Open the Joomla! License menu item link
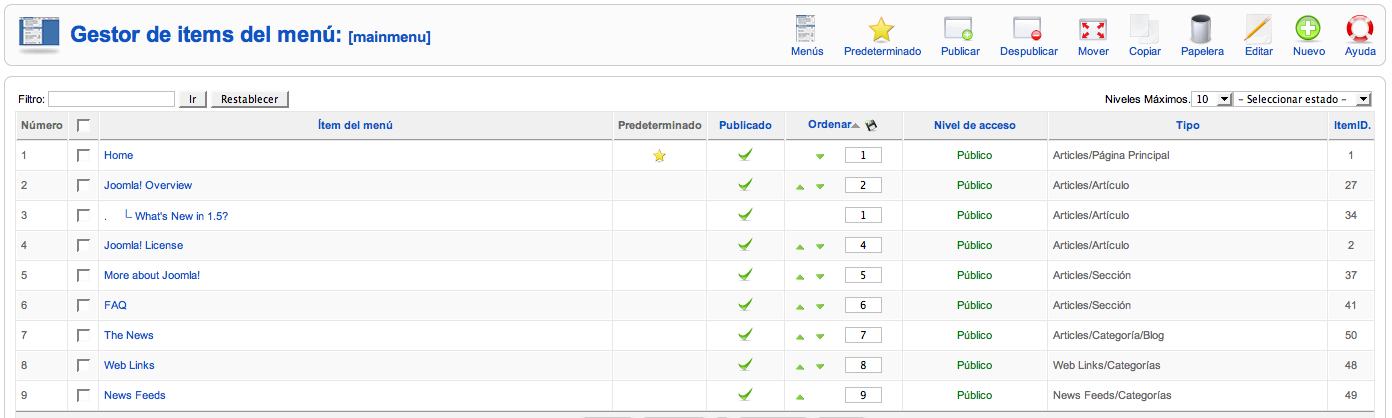Screen dimensions: 1392x418 [x=143, y=246]
